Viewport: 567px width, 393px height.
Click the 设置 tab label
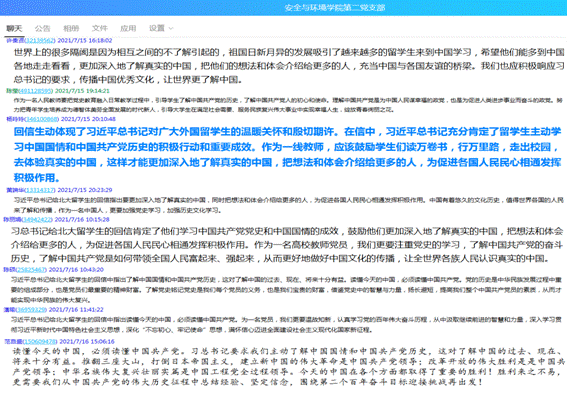(157, 28)
